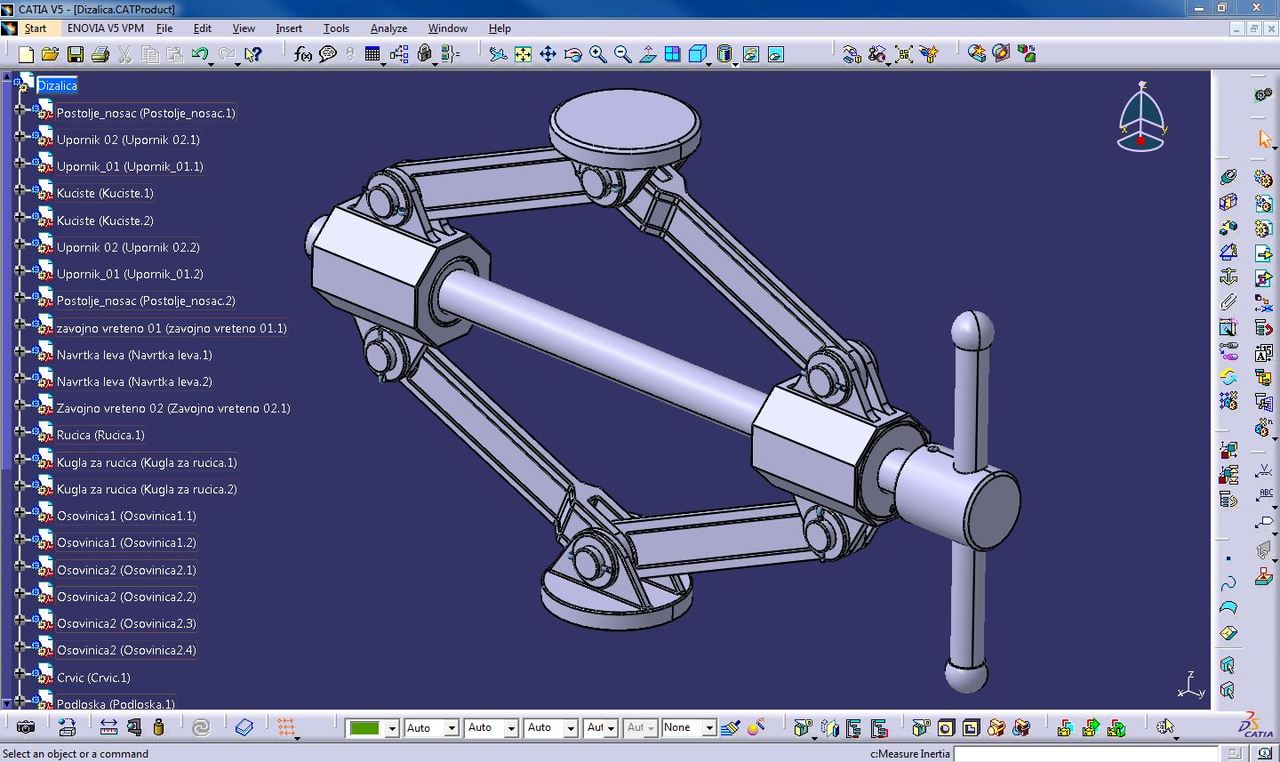1280x762 pixels.
Task: Activate the Fly mode airplane icon
Action: pyautogui.click(x=497, y=54)
